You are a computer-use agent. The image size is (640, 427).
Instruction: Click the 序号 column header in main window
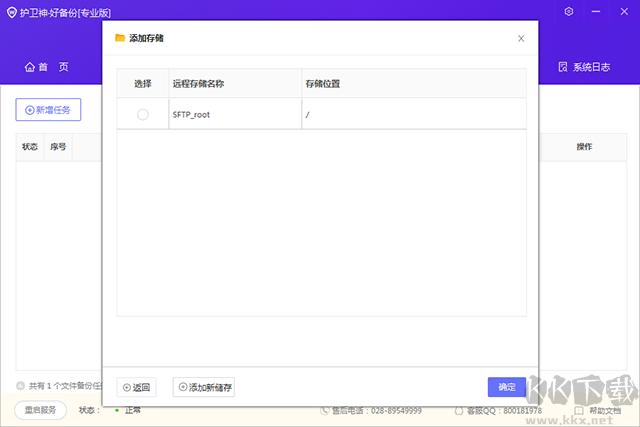(58, 147)
